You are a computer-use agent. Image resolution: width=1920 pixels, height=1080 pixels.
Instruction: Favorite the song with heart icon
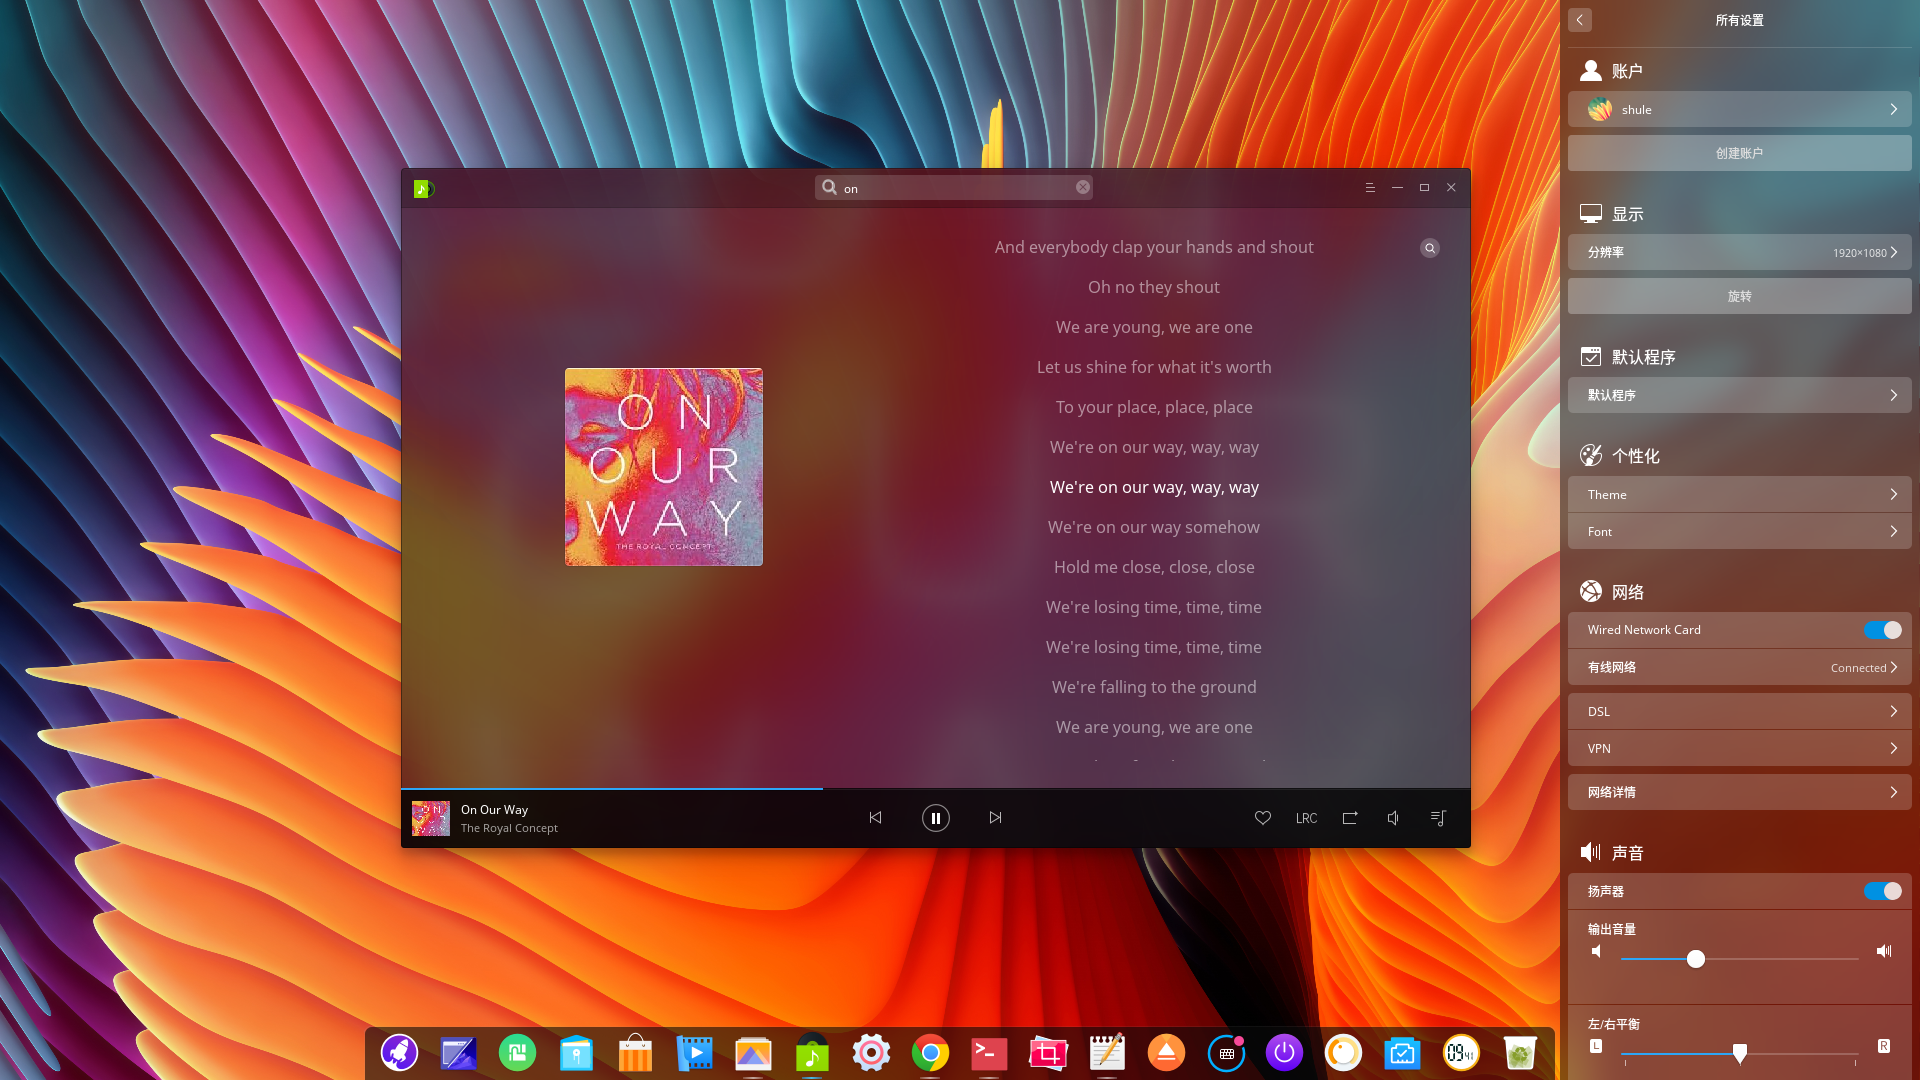coord(1263,818)
